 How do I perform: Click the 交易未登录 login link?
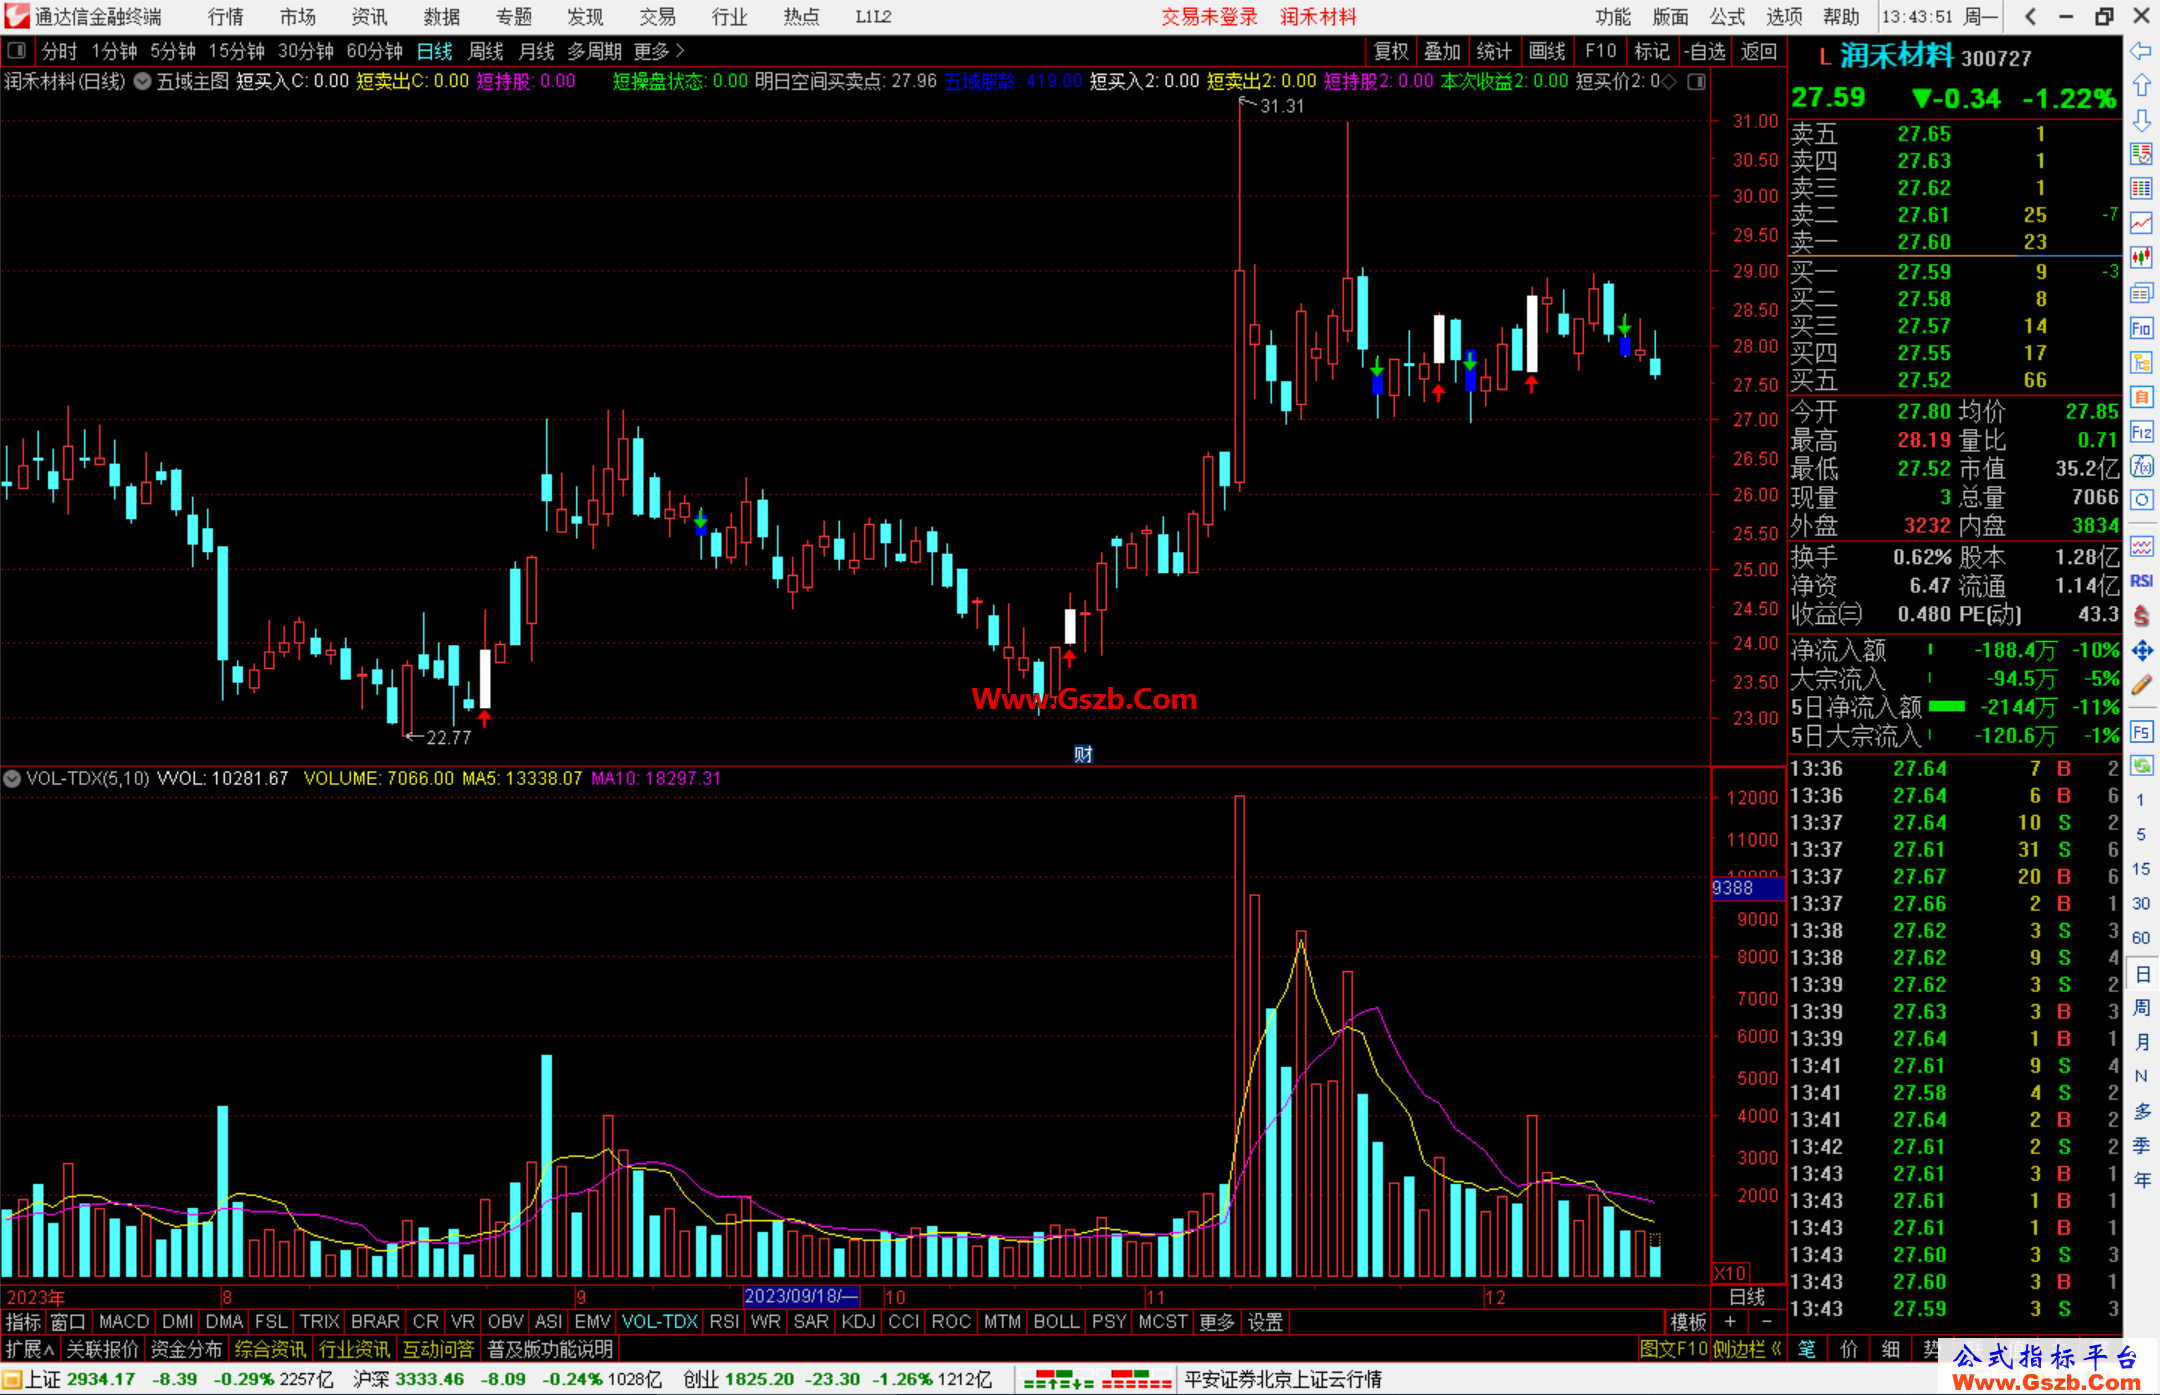coord(1209,16)
